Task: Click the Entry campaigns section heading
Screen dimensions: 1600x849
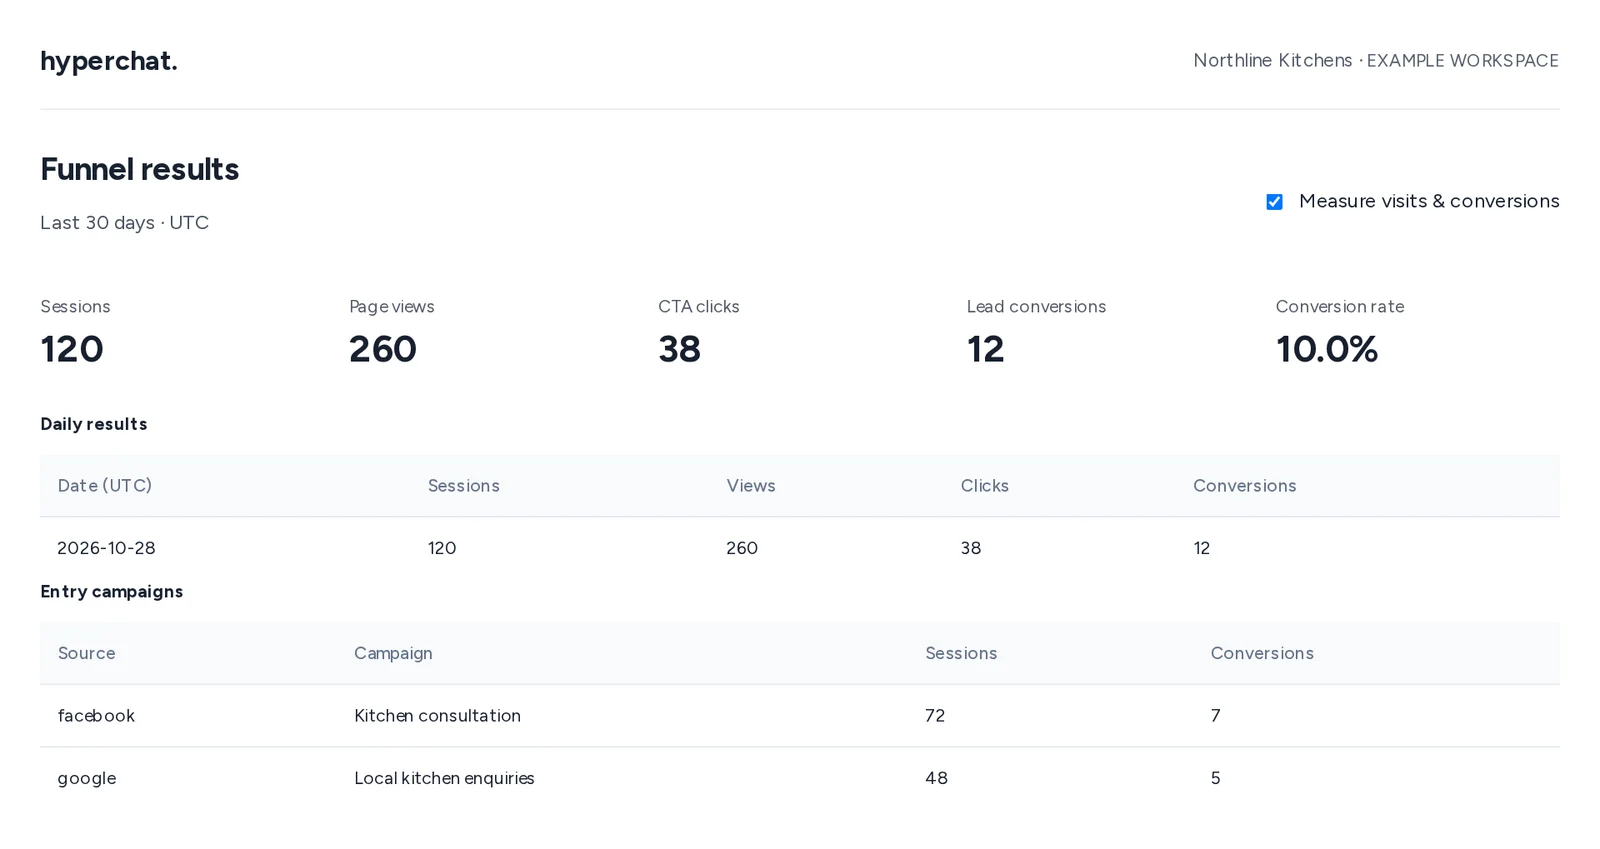Action: pyautogui.click(x=112, y=592)
